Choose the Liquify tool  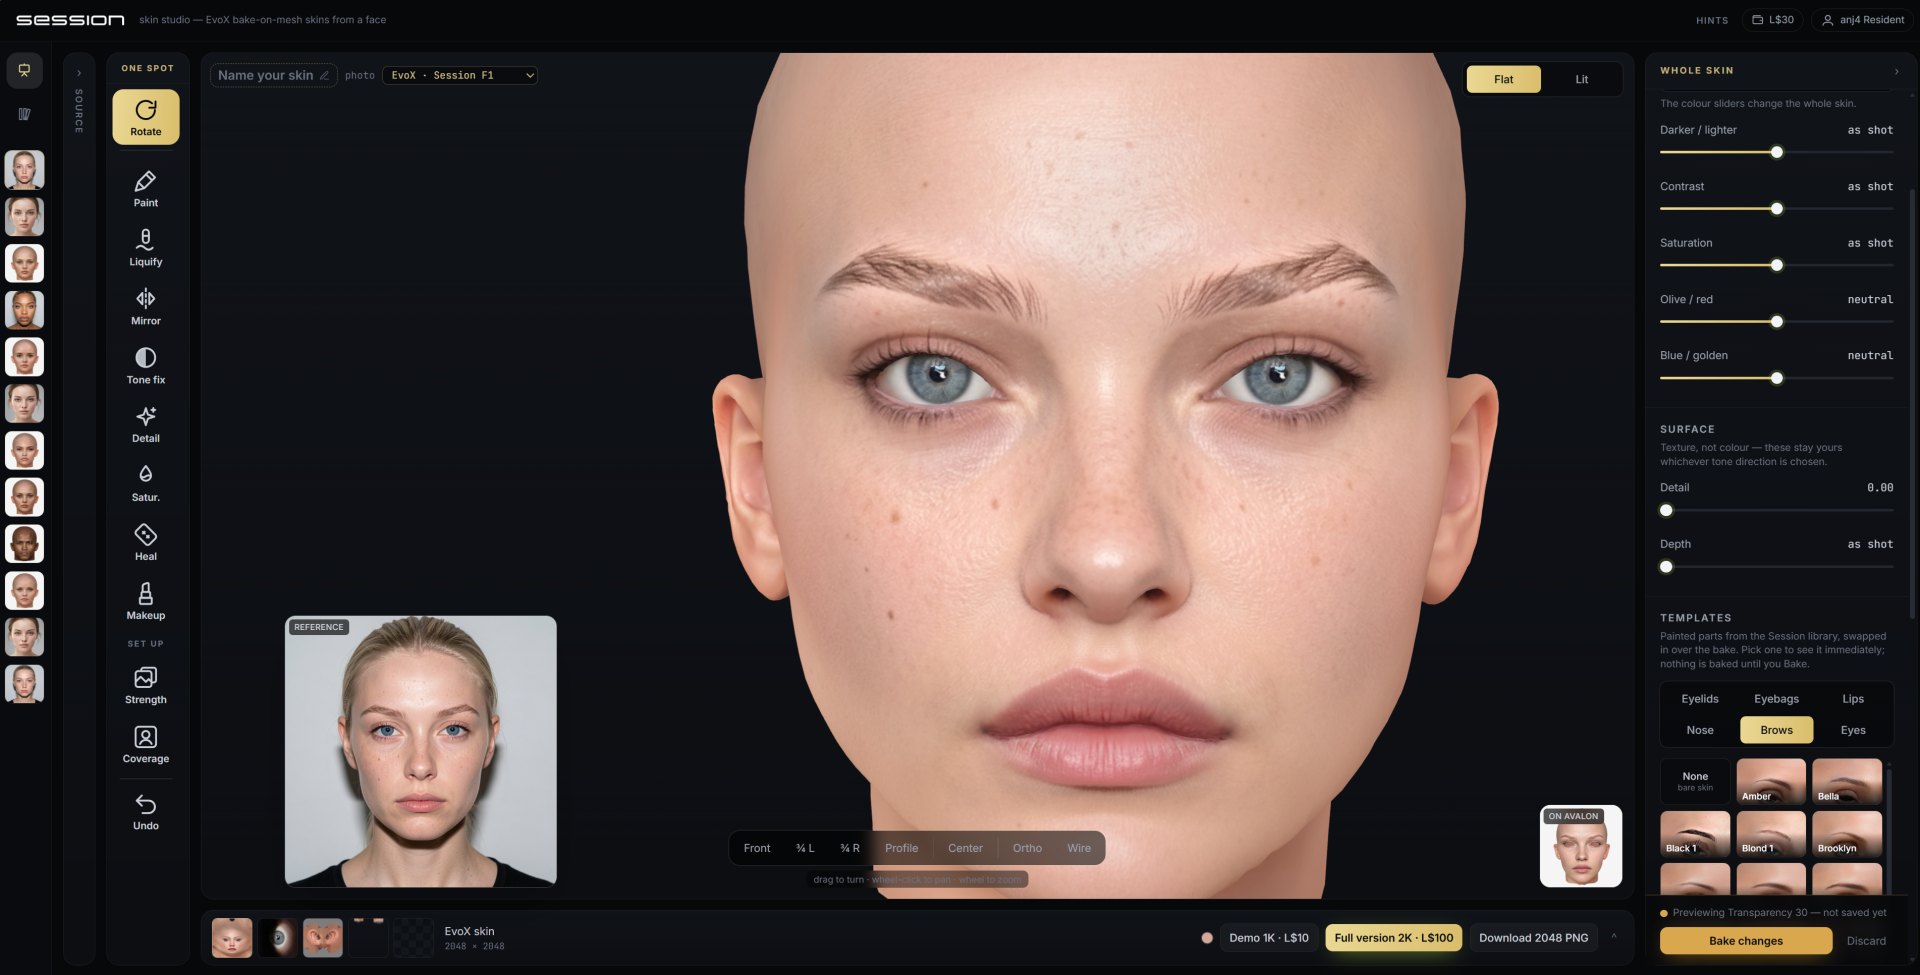point(146,248)
